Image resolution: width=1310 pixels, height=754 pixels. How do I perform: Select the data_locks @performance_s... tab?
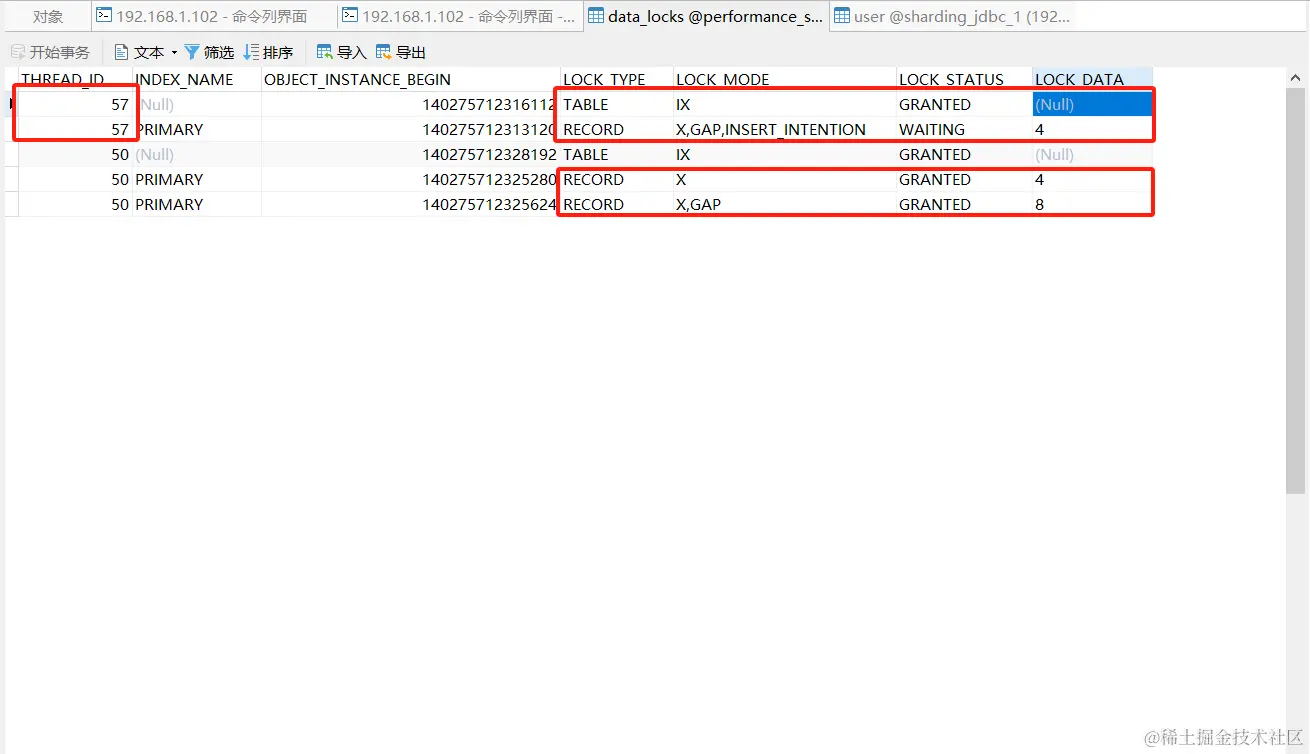point(706,16)
